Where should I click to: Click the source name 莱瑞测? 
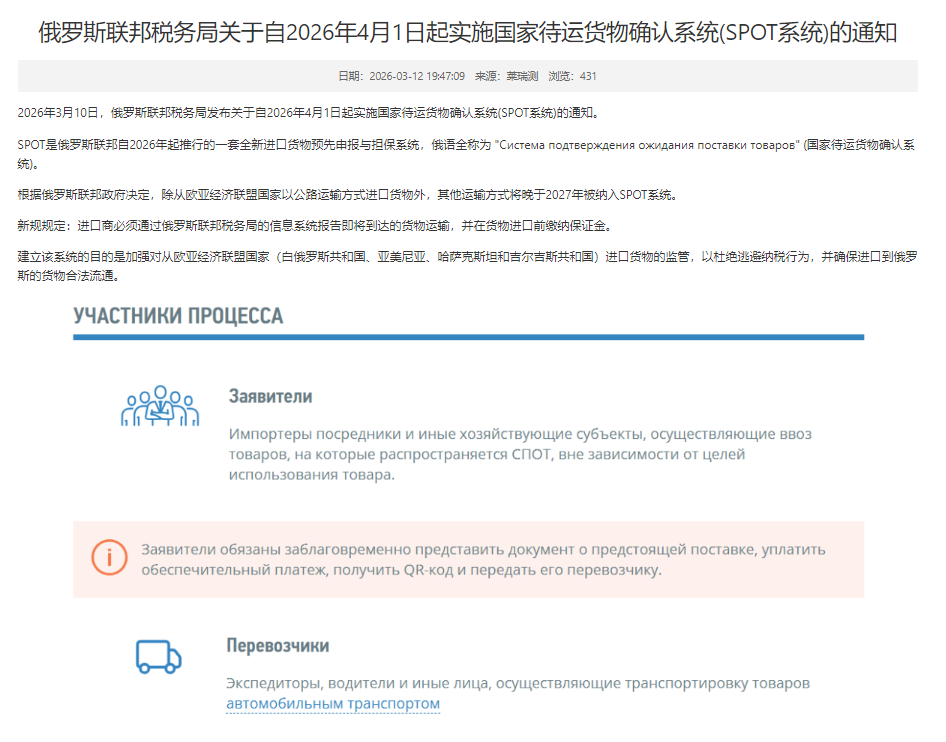pyautogui.click(x=520, y=76)
